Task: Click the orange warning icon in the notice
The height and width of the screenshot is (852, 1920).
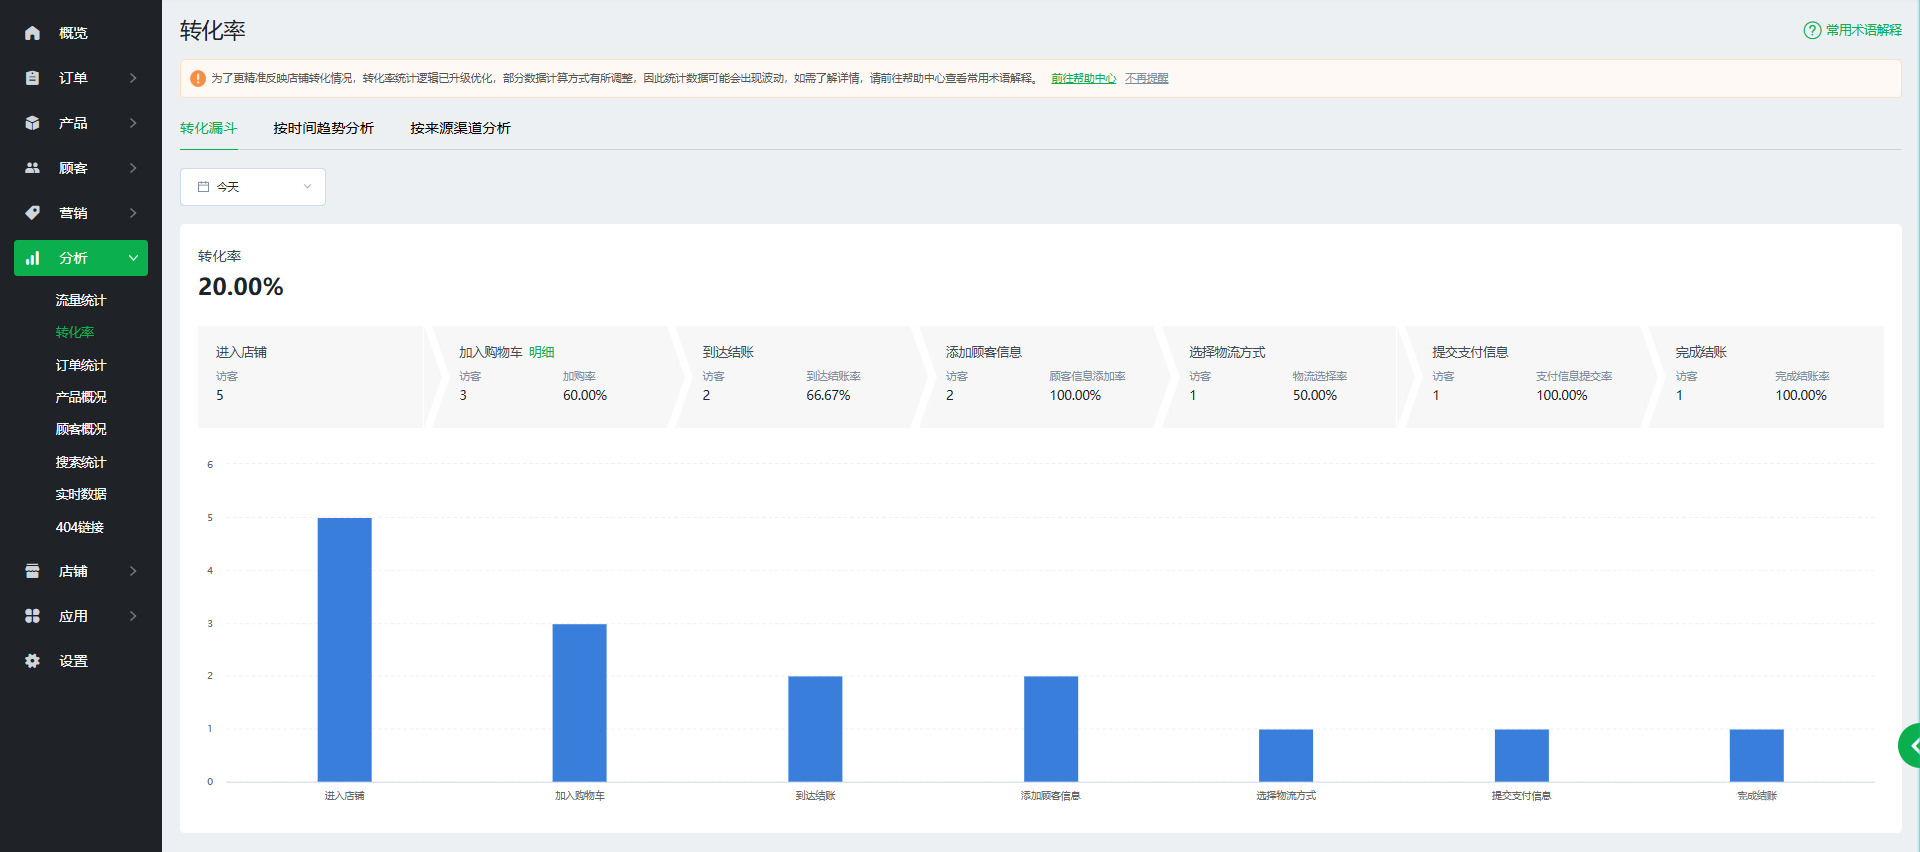Action: [x=198, y=78]
